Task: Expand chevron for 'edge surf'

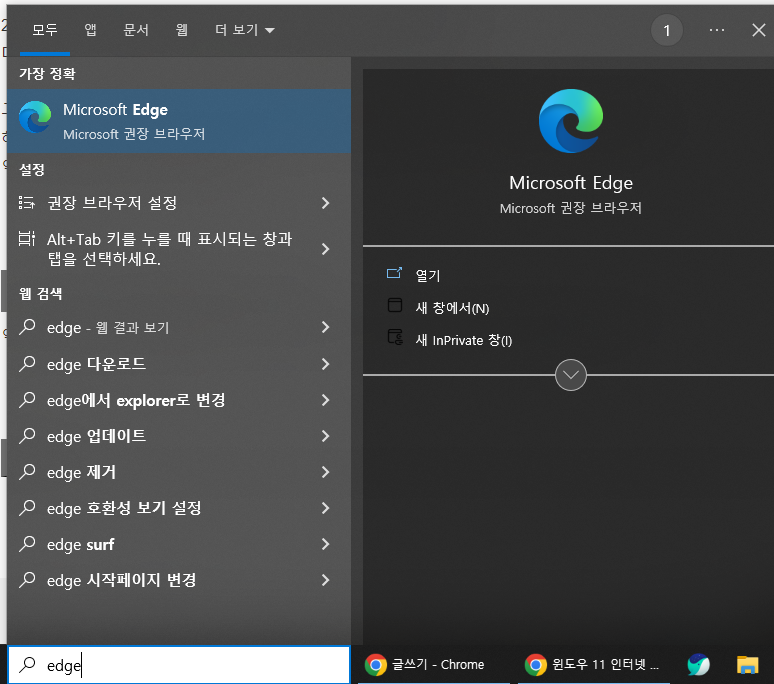Action: coord(325,544)
